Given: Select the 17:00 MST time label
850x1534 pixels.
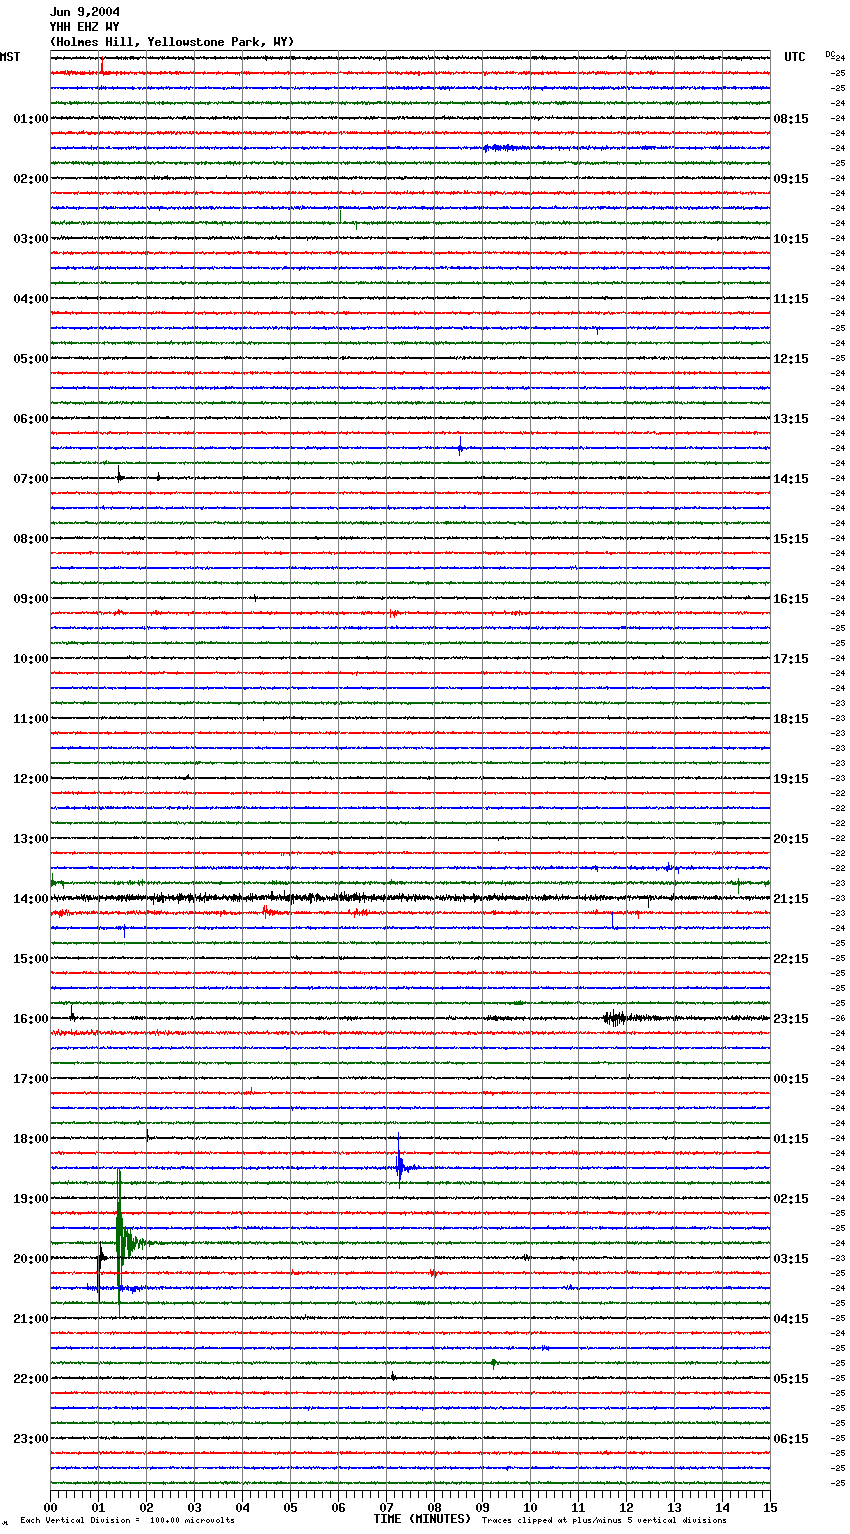Looking at the screenshot, I should click(31, 1079).
